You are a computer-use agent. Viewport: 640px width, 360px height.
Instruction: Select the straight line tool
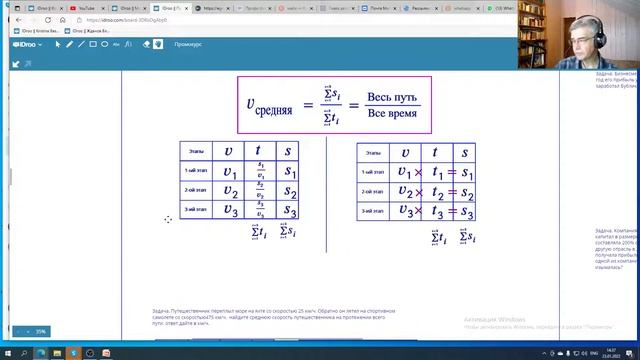coord(81,44)
